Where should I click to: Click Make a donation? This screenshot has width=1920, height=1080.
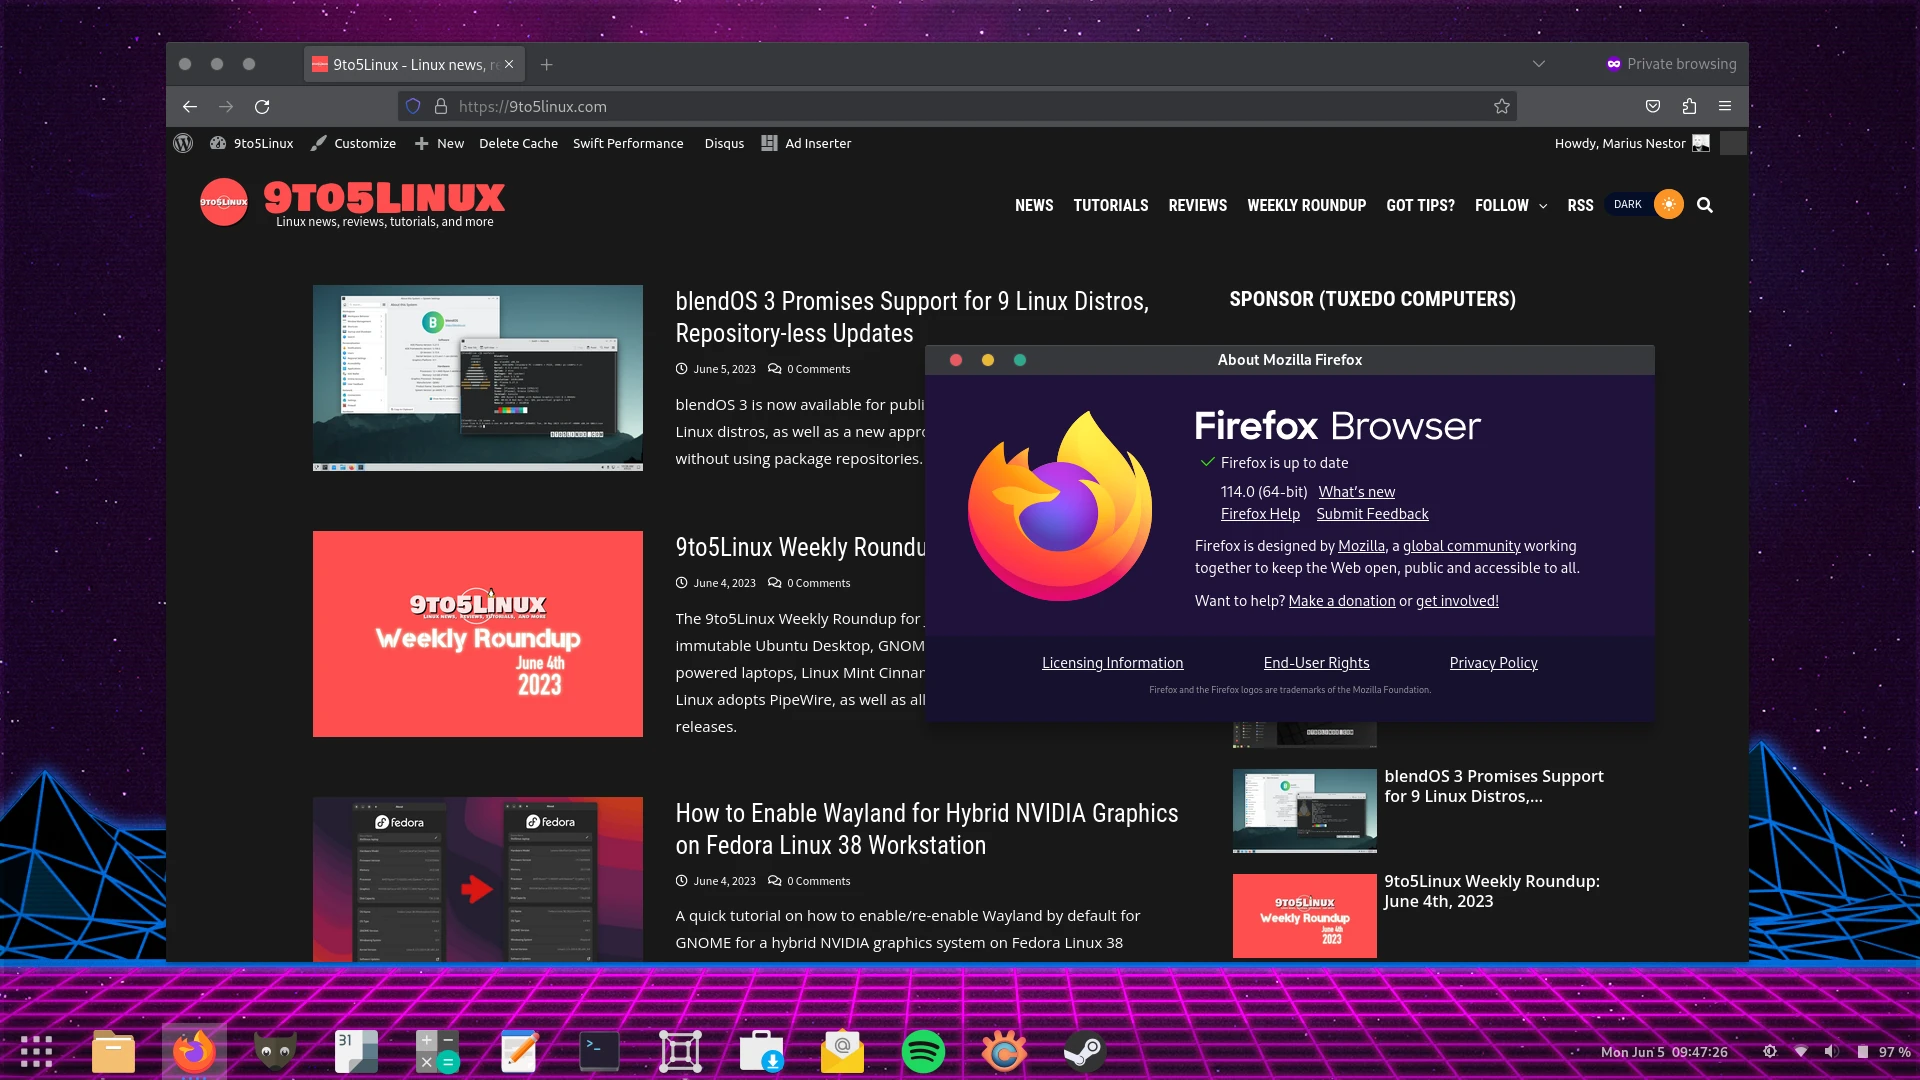(1342, 600)
